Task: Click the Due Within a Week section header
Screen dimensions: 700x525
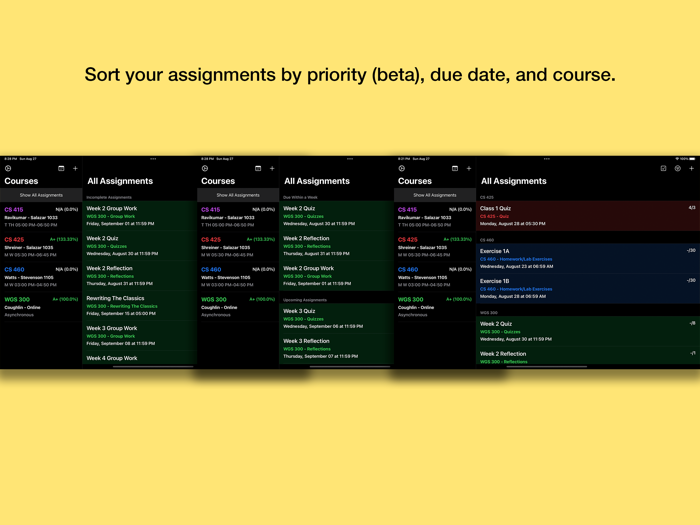Action: (300, 197)
